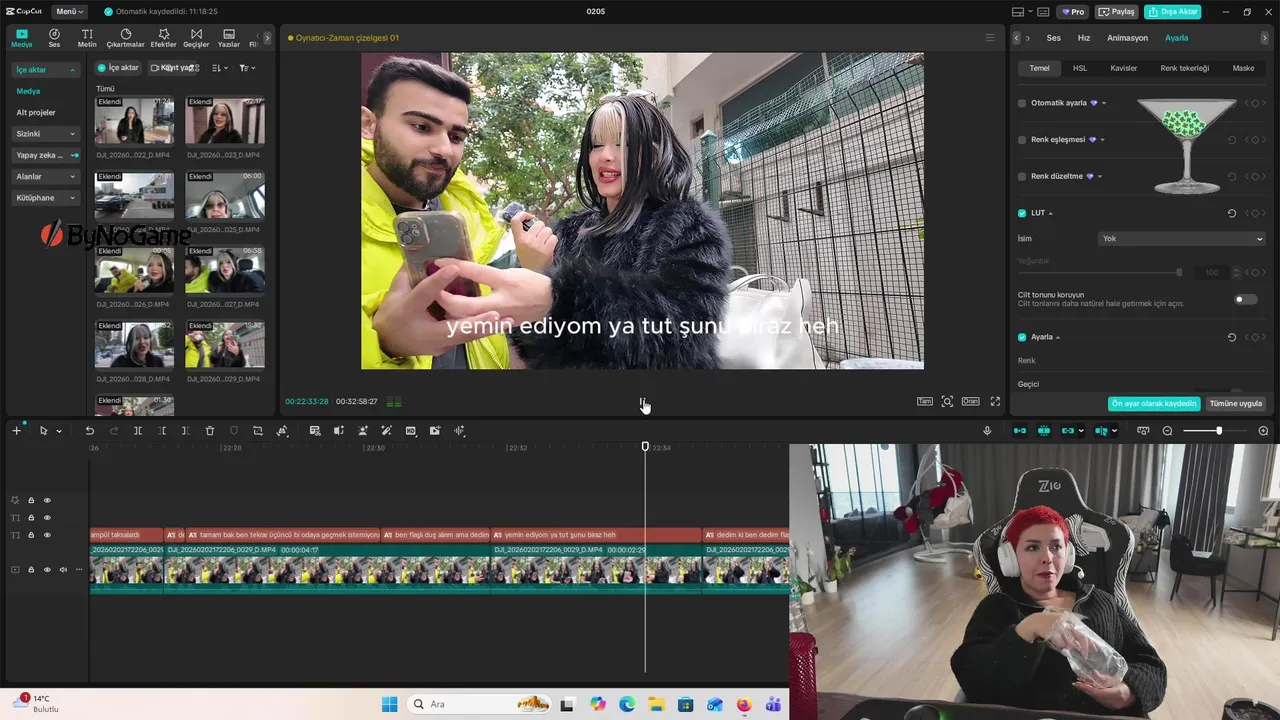Click the crop/rotate clip icon in timeline toolbar

[x=258, y=431]
